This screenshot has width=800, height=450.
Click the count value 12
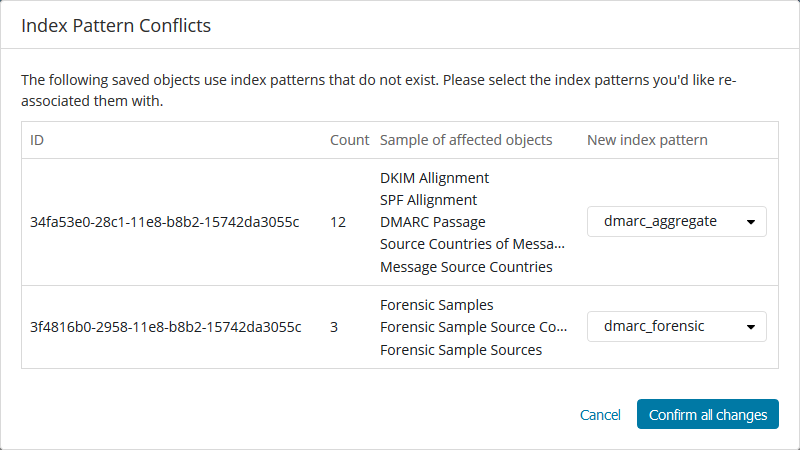coord(338,222)
